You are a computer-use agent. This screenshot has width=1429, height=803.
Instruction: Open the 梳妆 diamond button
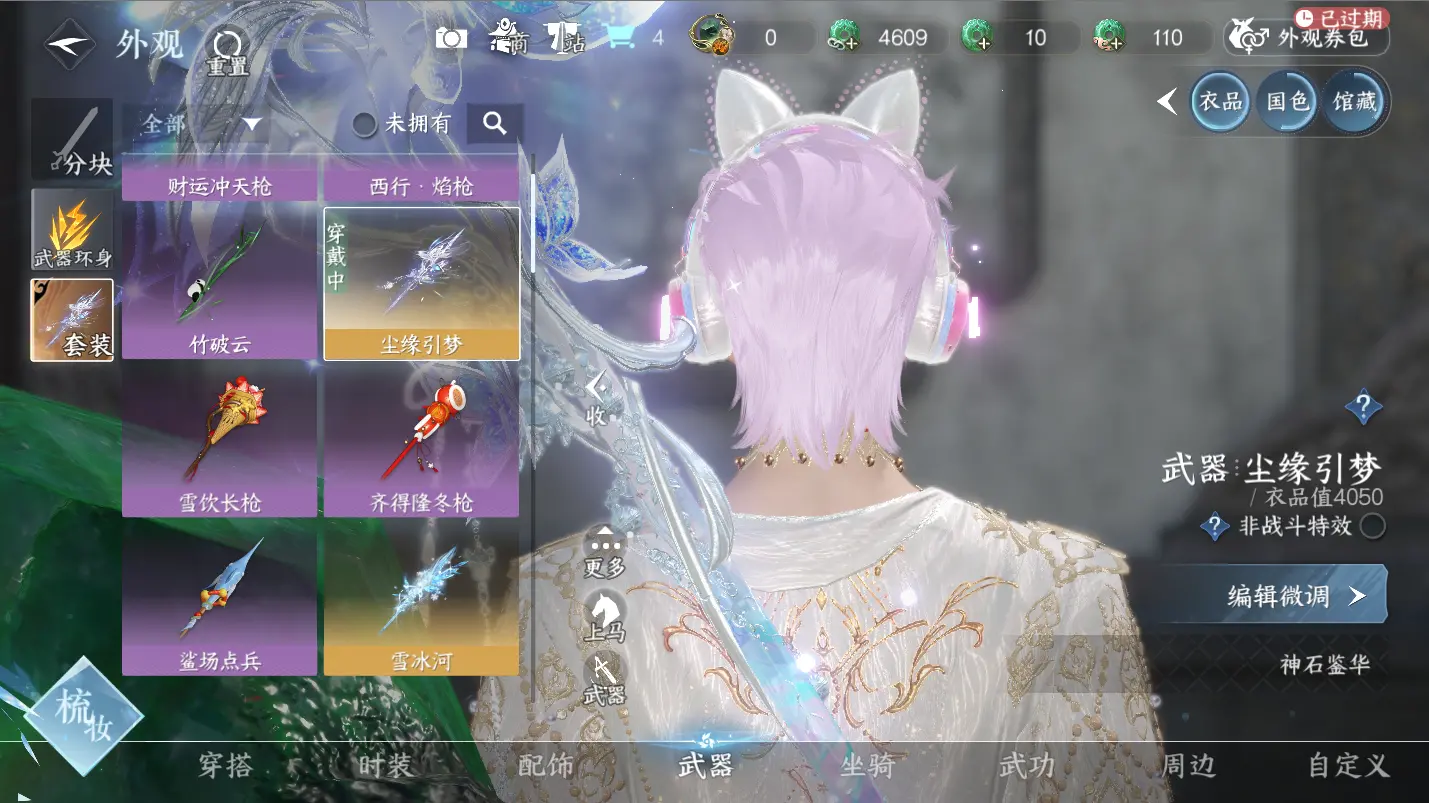84,716
